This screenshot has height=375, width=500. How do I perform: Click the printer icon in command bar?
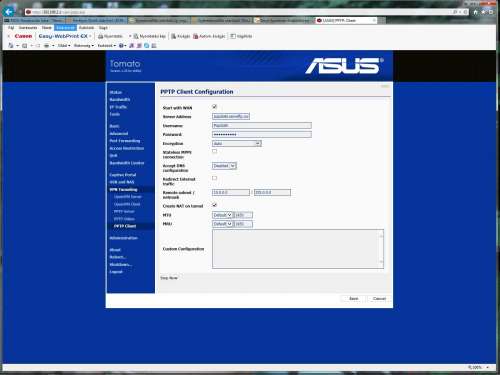pyautogui.click(x=46, y=45)
